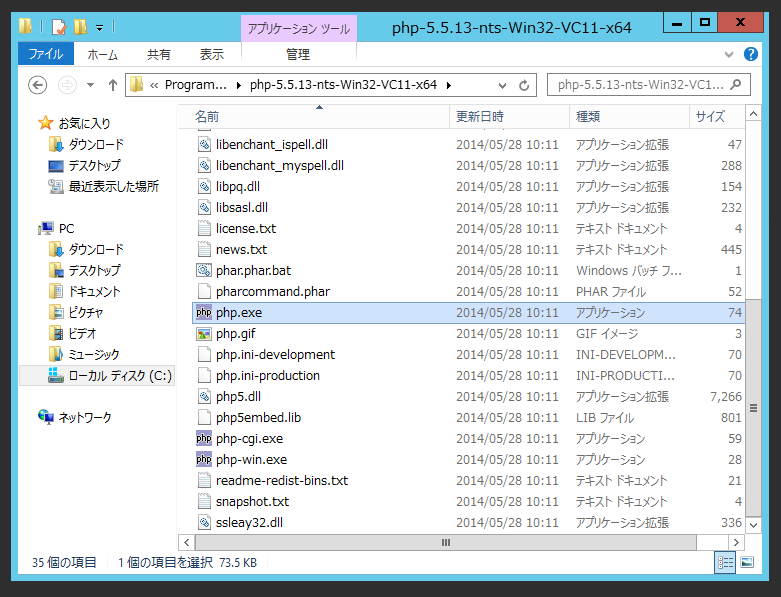Select the php.ini-development file icon
781x597 pixels.
click(204, 355)
